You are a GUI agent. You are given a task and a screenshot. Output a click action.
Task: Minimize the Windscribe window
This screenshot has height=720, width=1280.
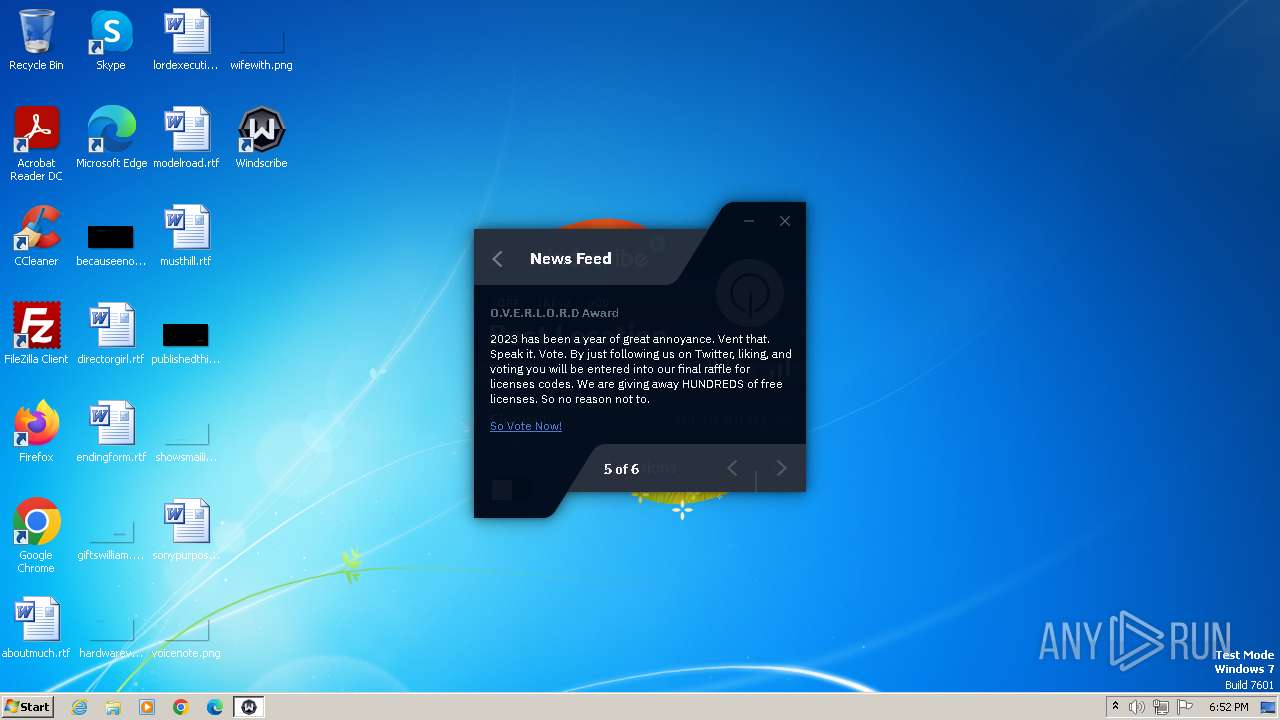click(x=748, y=221)
